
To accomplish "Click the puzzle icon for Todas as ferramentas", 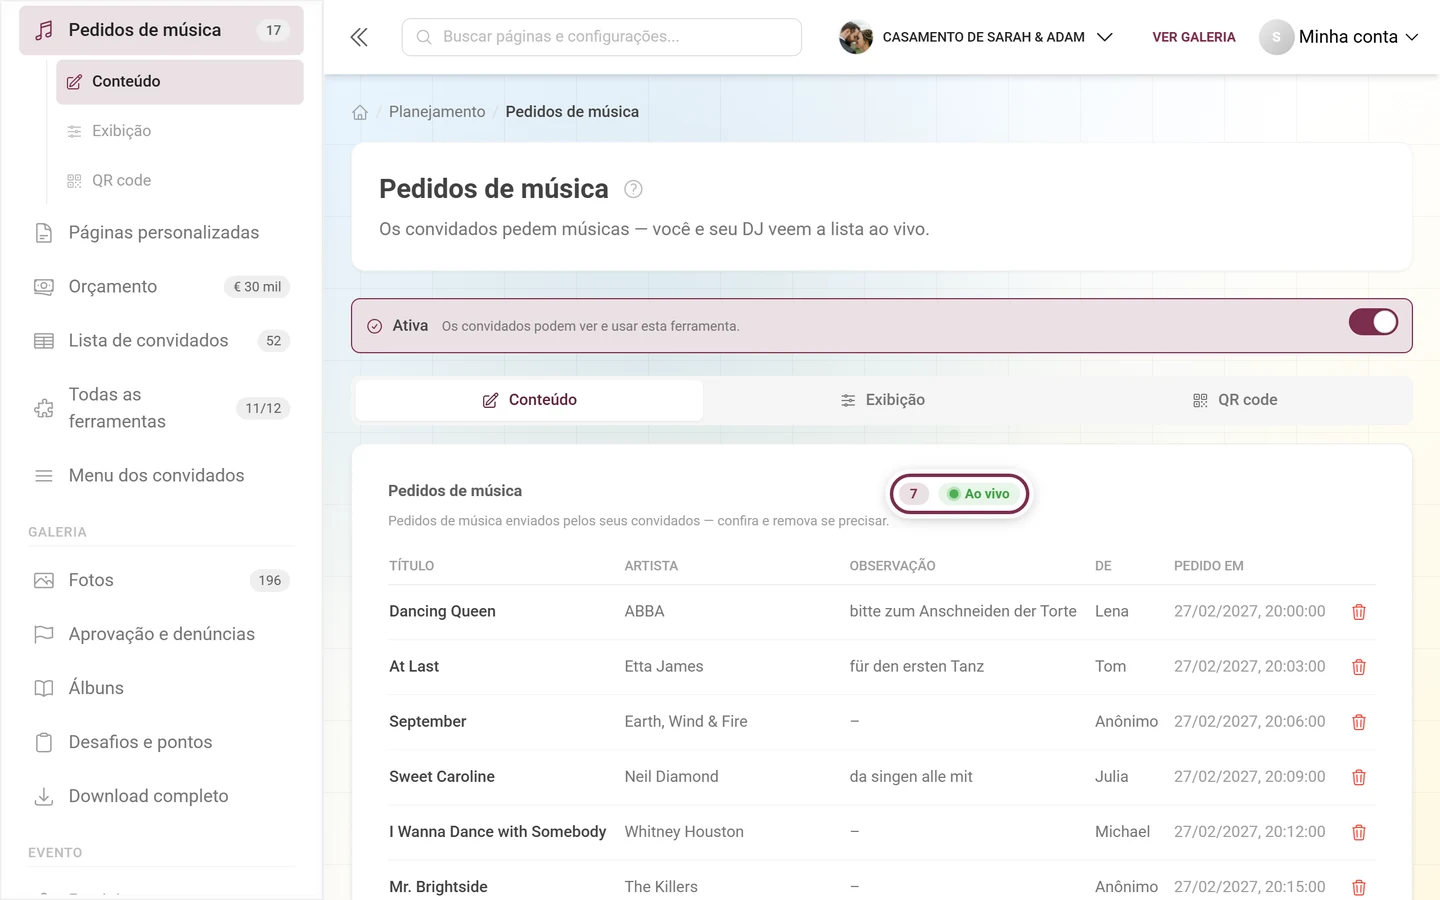I will (x=44, y=408).
